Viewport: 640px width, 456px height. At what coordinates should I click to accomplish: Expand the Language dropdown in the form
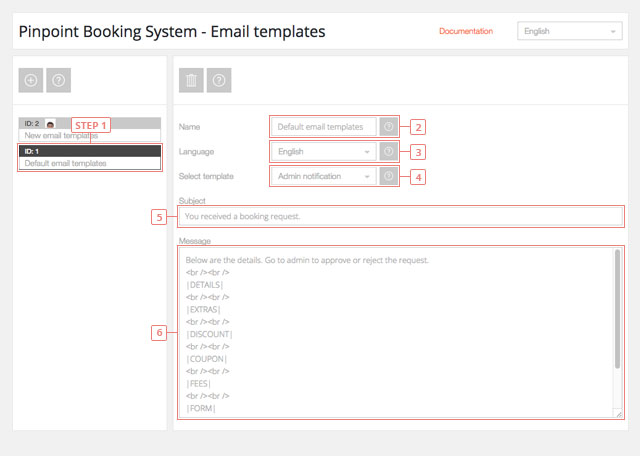coord(324,151)
